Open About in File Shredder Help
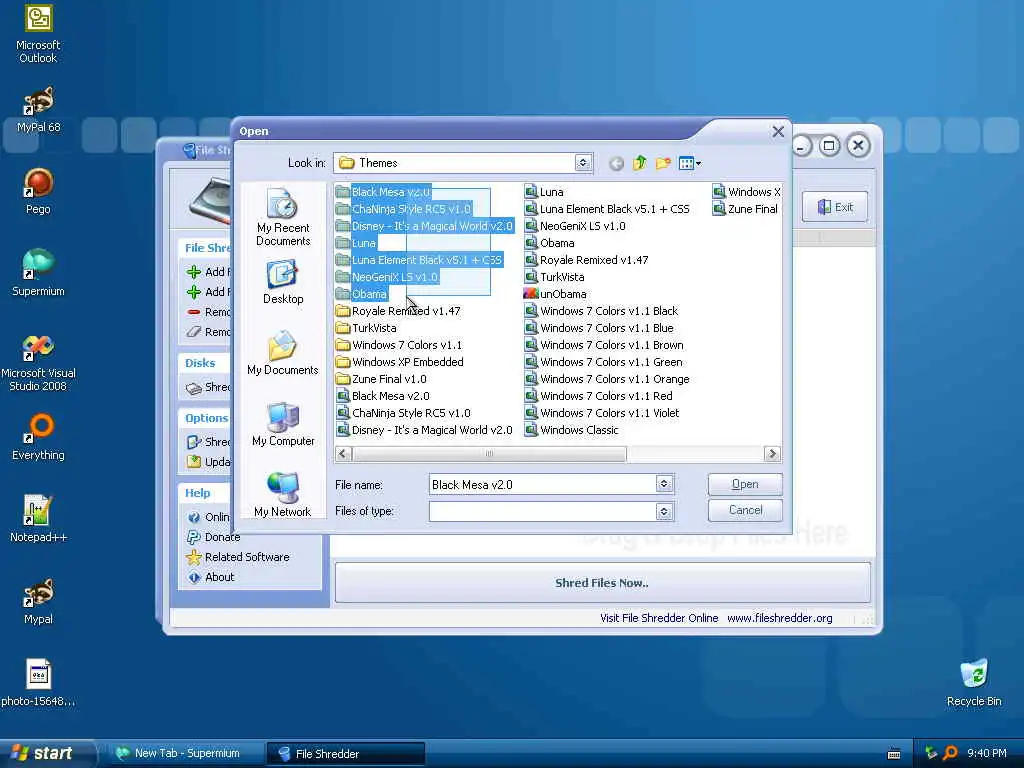 tap(211, 577)
